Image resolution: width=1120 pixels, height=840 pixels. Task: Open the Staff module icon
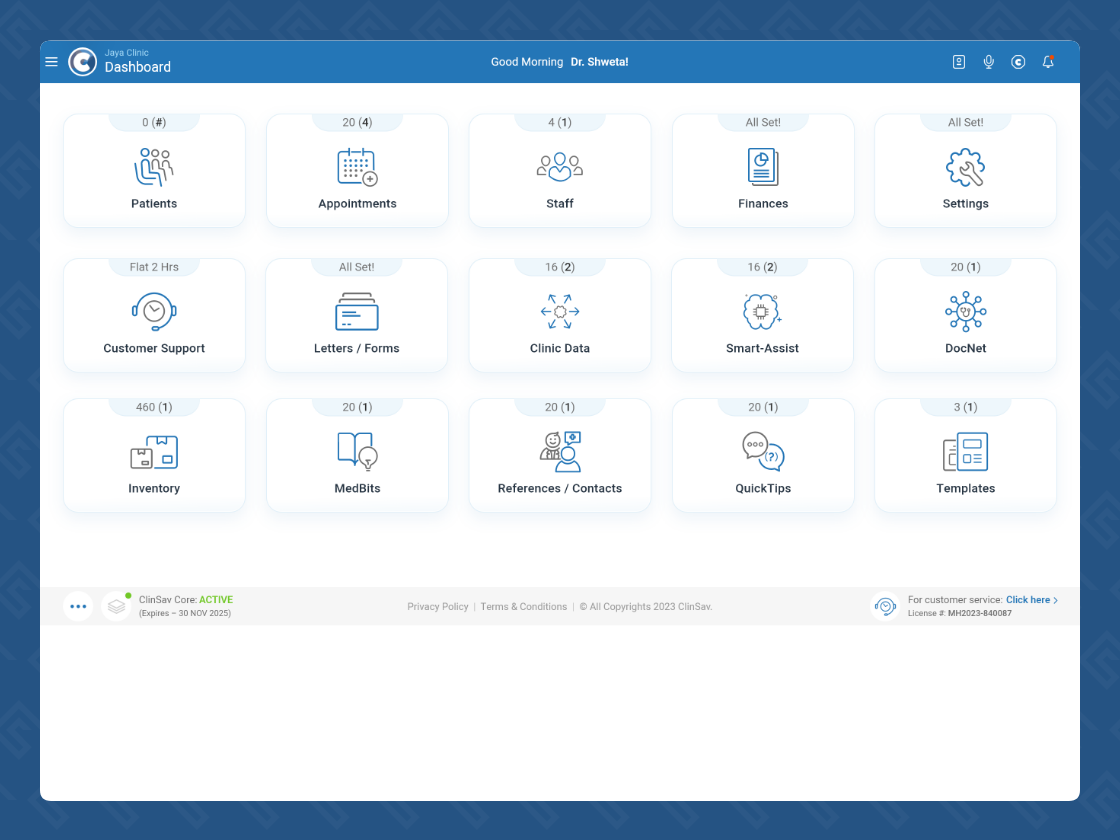point(560,168)
